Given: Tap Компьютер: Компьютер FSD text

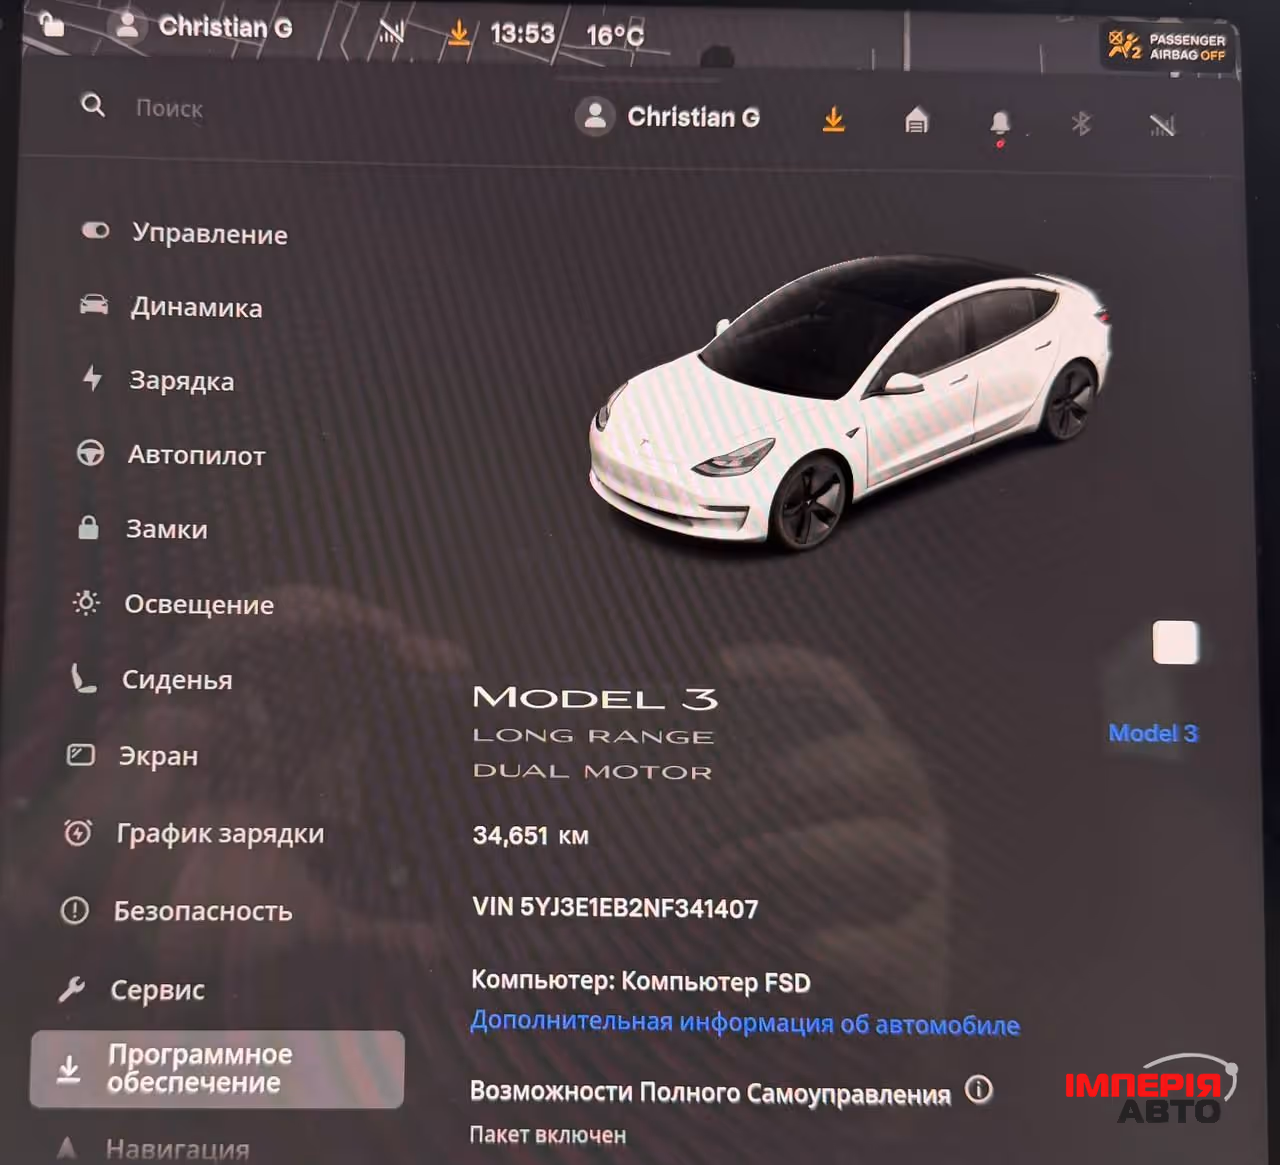Looking at the screenshot, I should coord(640,981).
